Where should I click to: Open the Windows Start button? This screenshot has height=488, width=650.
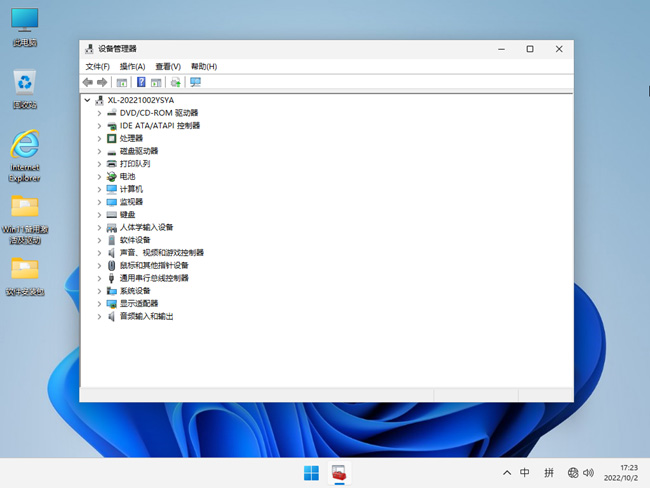click(x=311, y=473)
